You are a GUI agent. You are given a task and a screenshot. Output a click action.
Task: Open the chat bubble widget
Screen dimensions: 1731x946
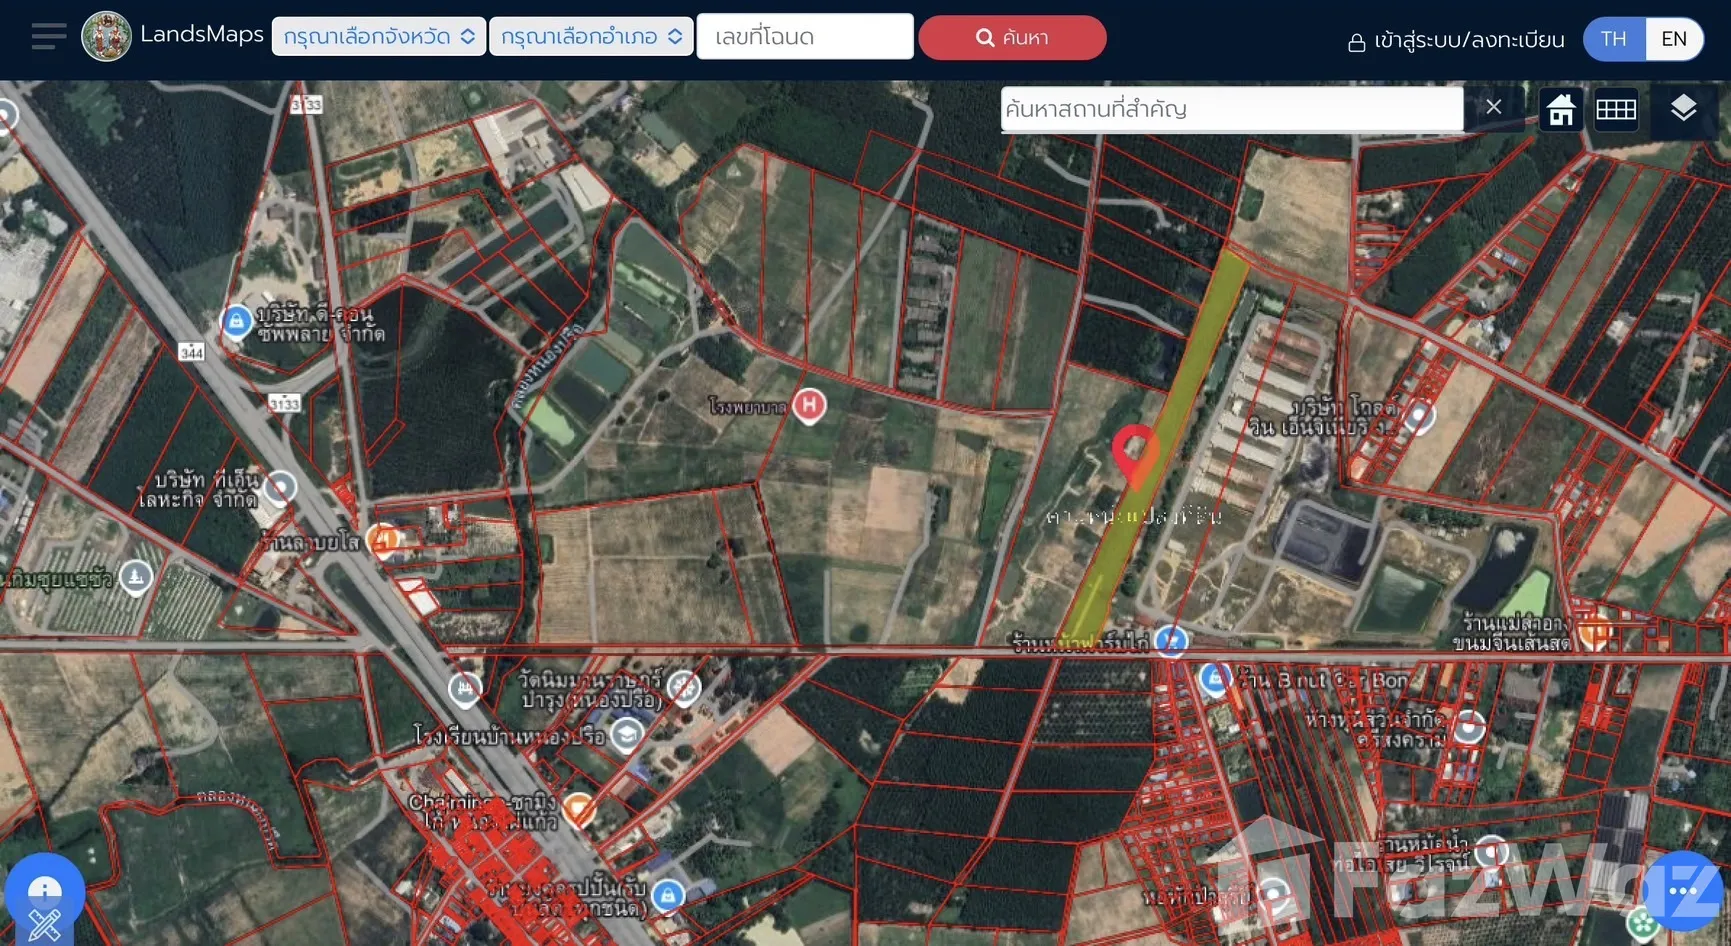pos(1682,890)
